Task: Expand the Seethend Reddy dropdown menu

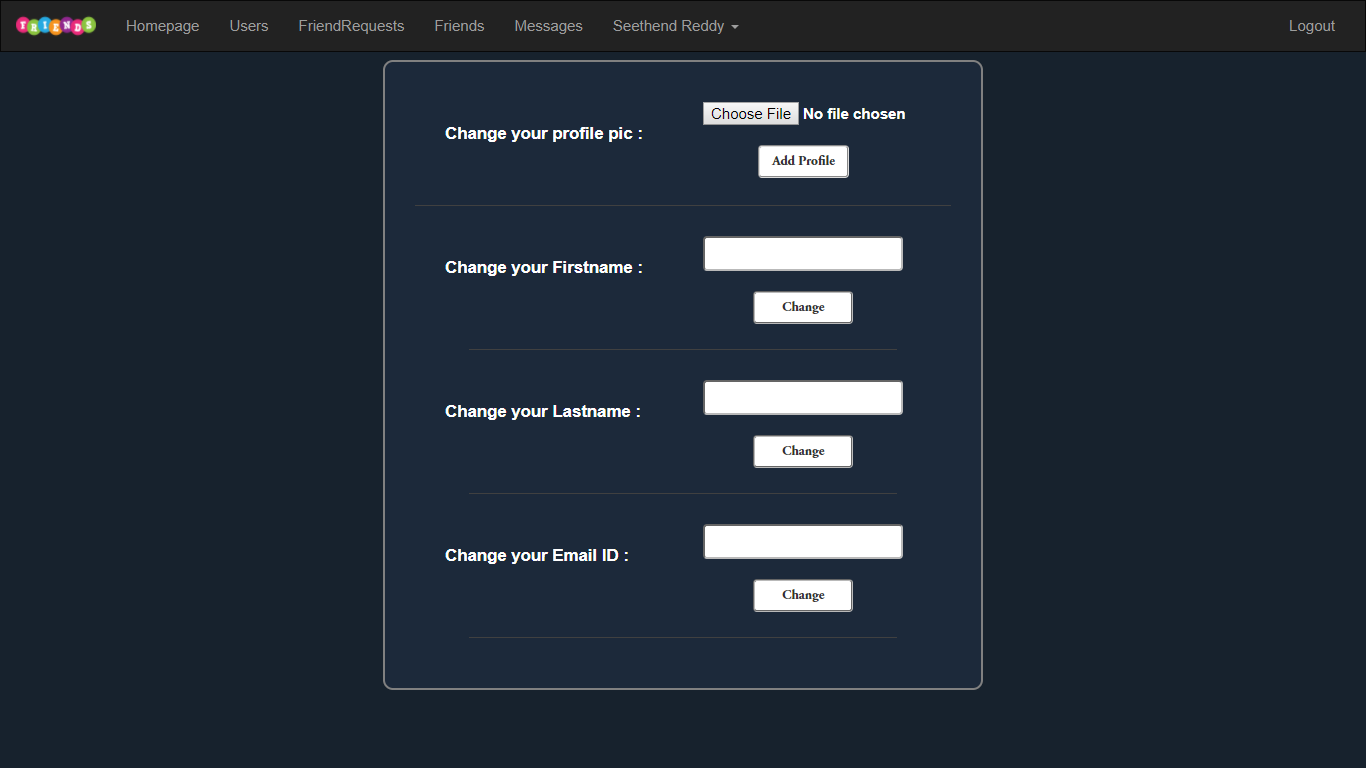Action: coord(676,26)
